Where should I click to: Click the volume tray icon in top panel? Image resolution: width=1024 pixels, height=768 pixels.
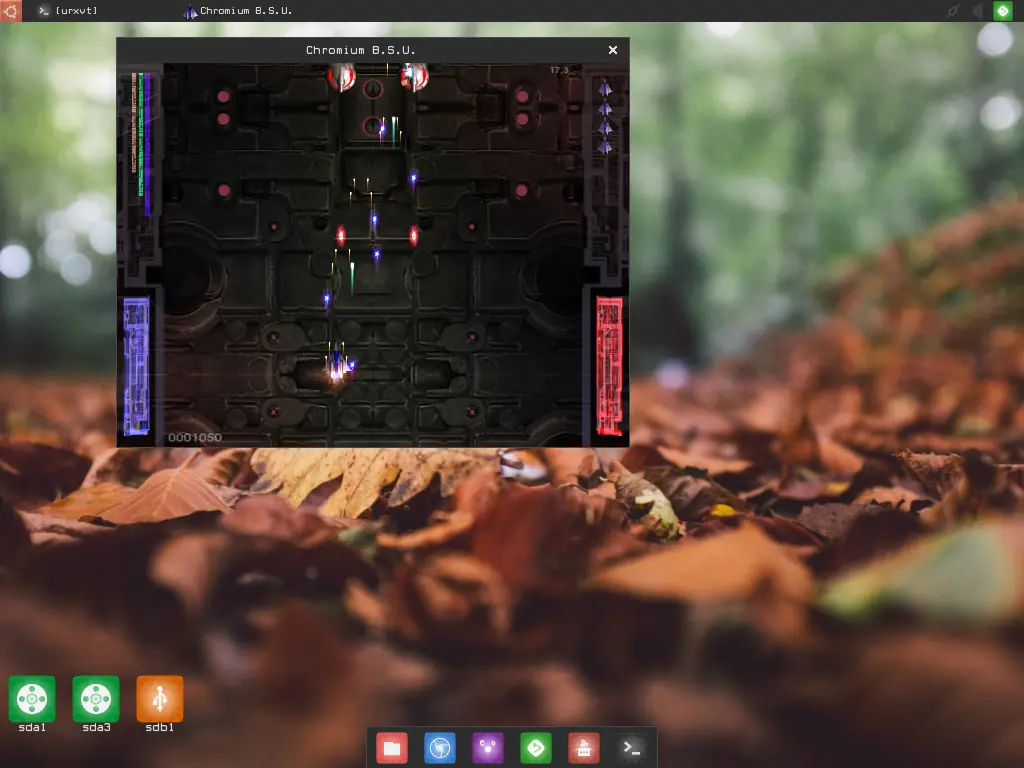pos(978,10)
